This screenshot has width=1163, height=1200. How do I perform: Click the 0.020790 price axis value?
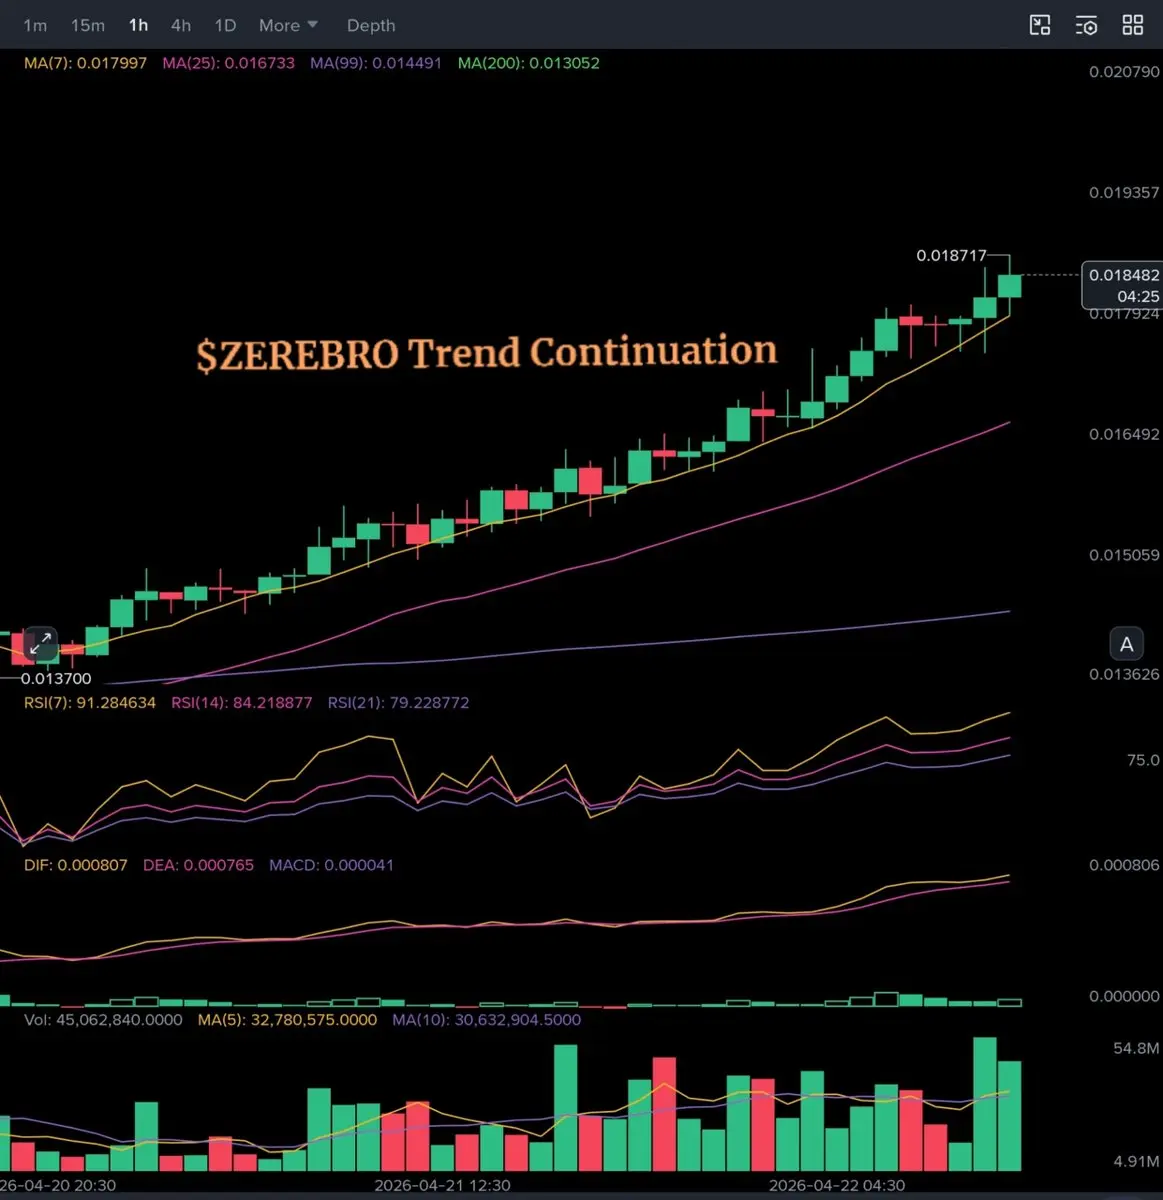[1124, 72]
